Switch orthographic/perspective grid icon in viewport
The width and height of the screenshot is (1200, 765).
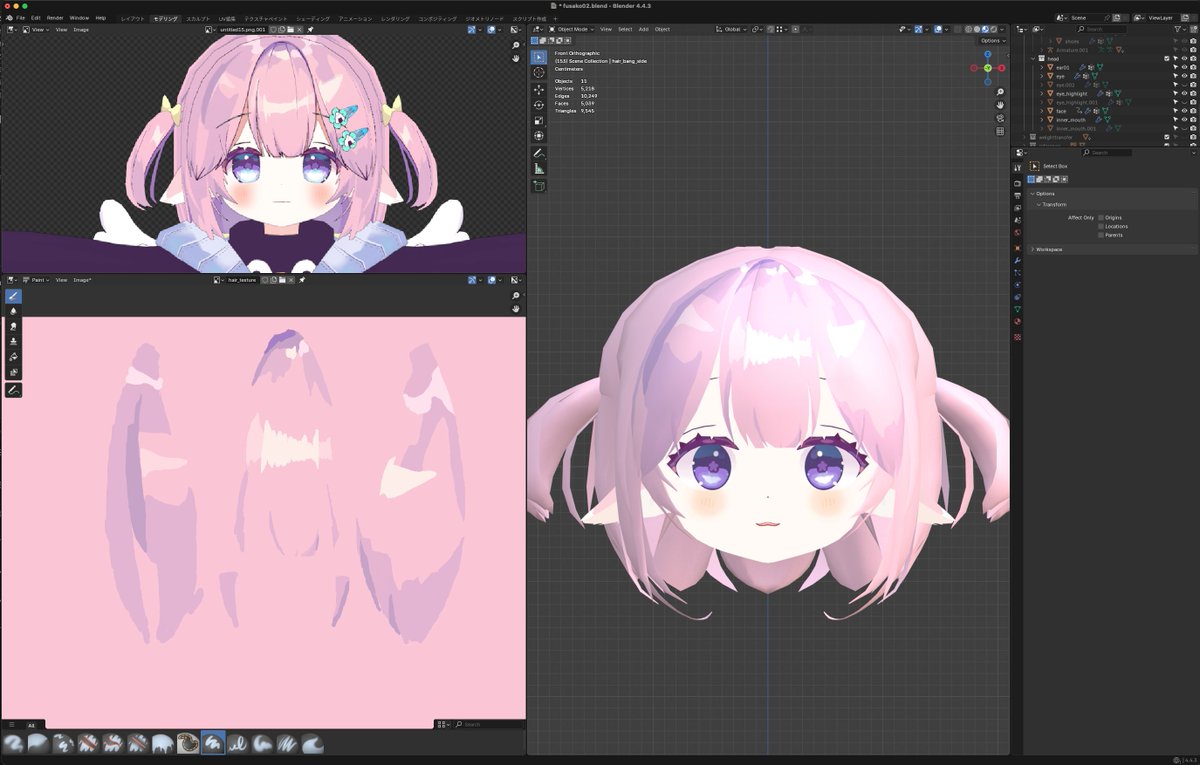1000,131
